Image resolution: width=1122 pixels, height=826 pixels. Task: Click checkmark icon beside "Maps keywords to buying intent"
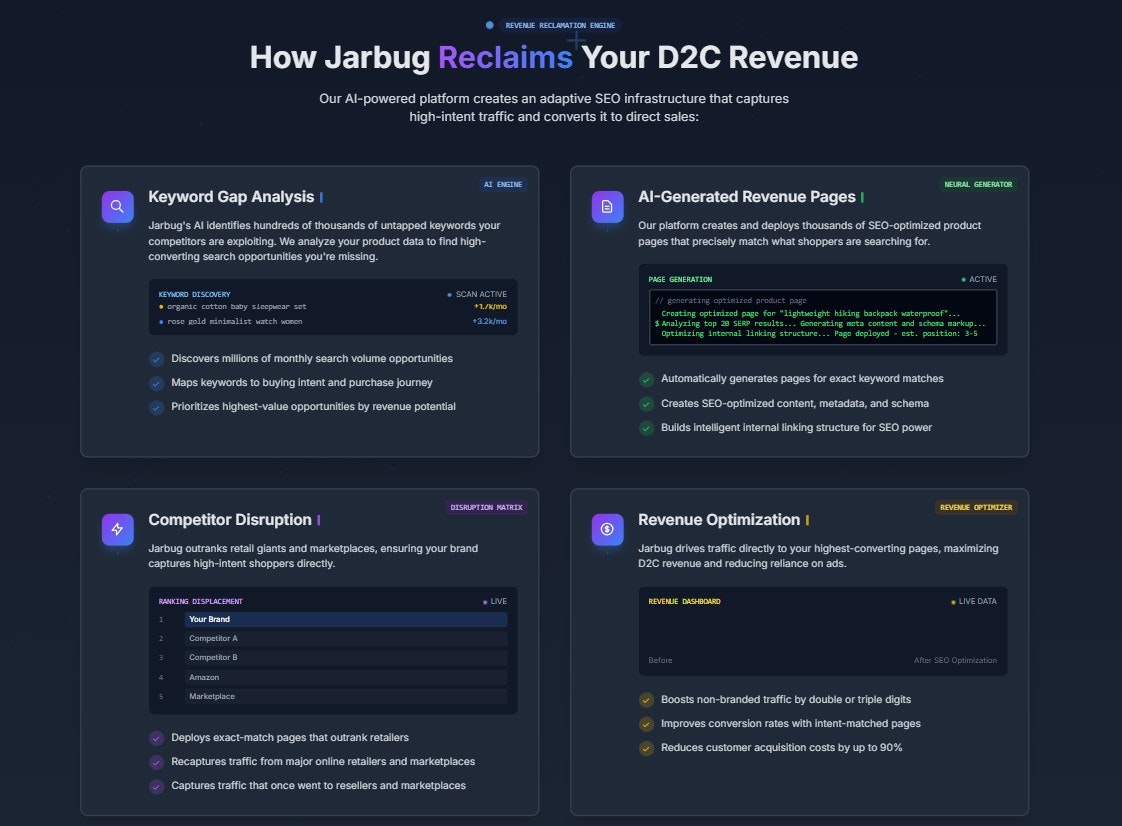[156, 383]
